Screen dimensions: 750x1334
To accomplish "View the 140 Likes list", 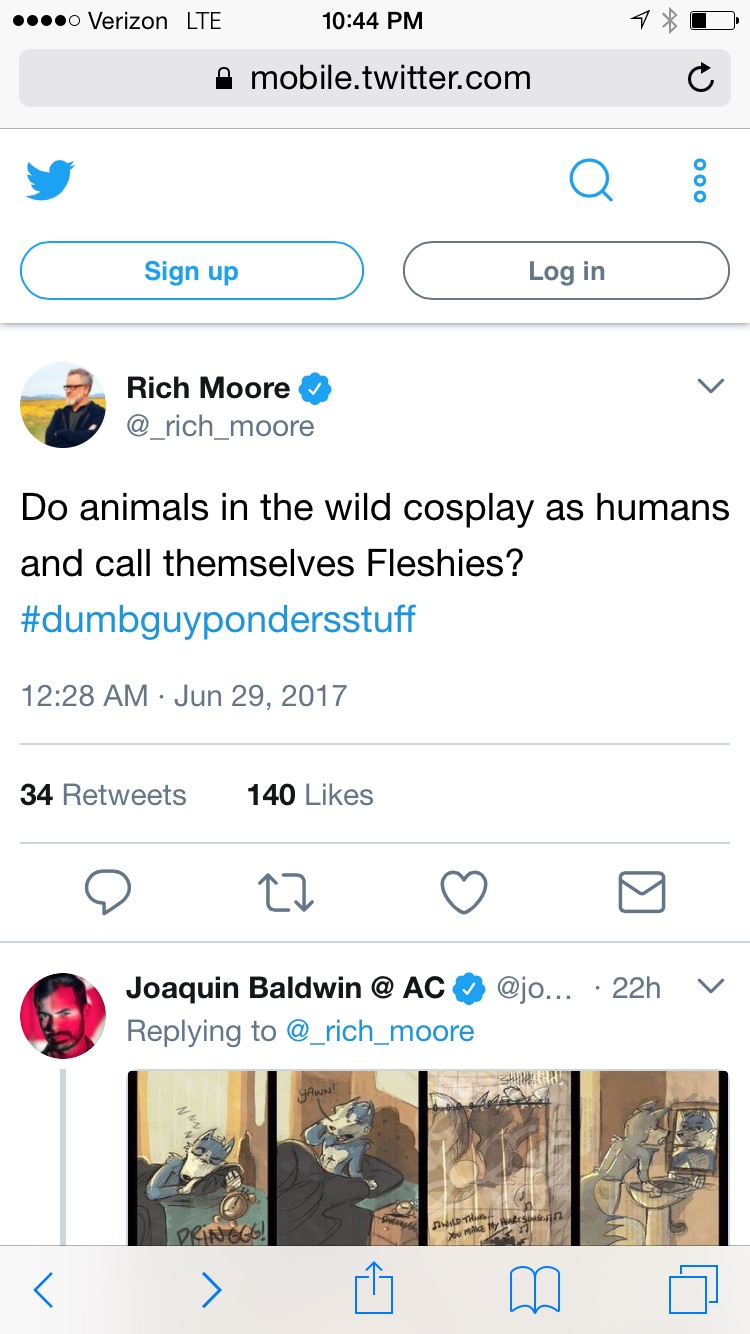I will pyautogui.click(x=310, y=795).
